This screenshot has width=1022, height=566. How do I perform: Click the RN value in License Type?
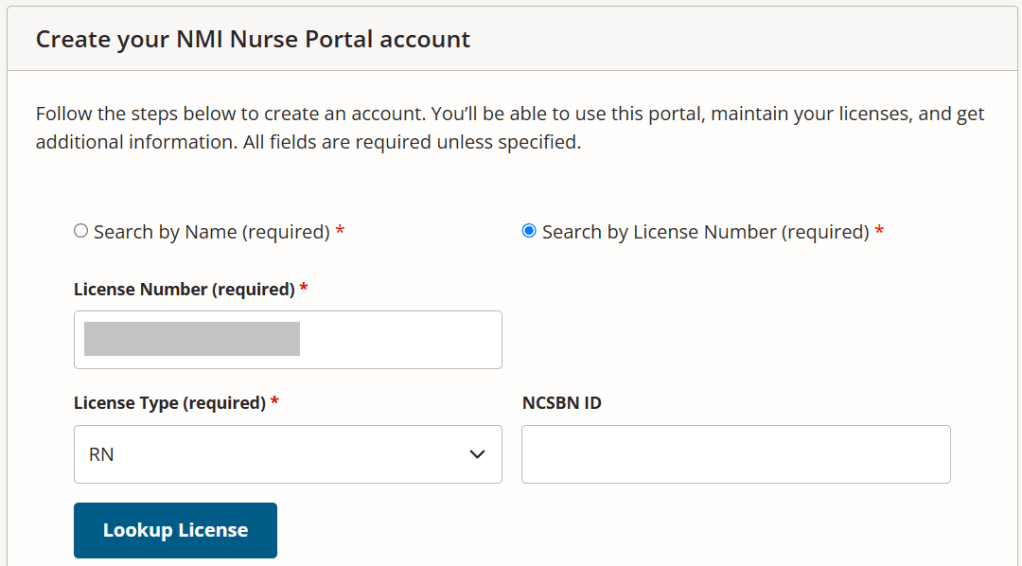101,455
